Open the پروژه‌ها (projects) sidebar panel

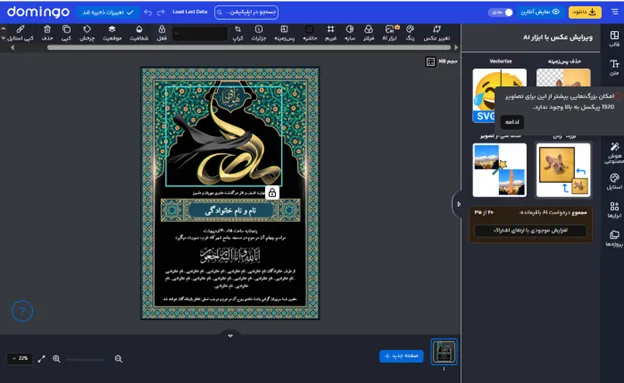(614, 238)
